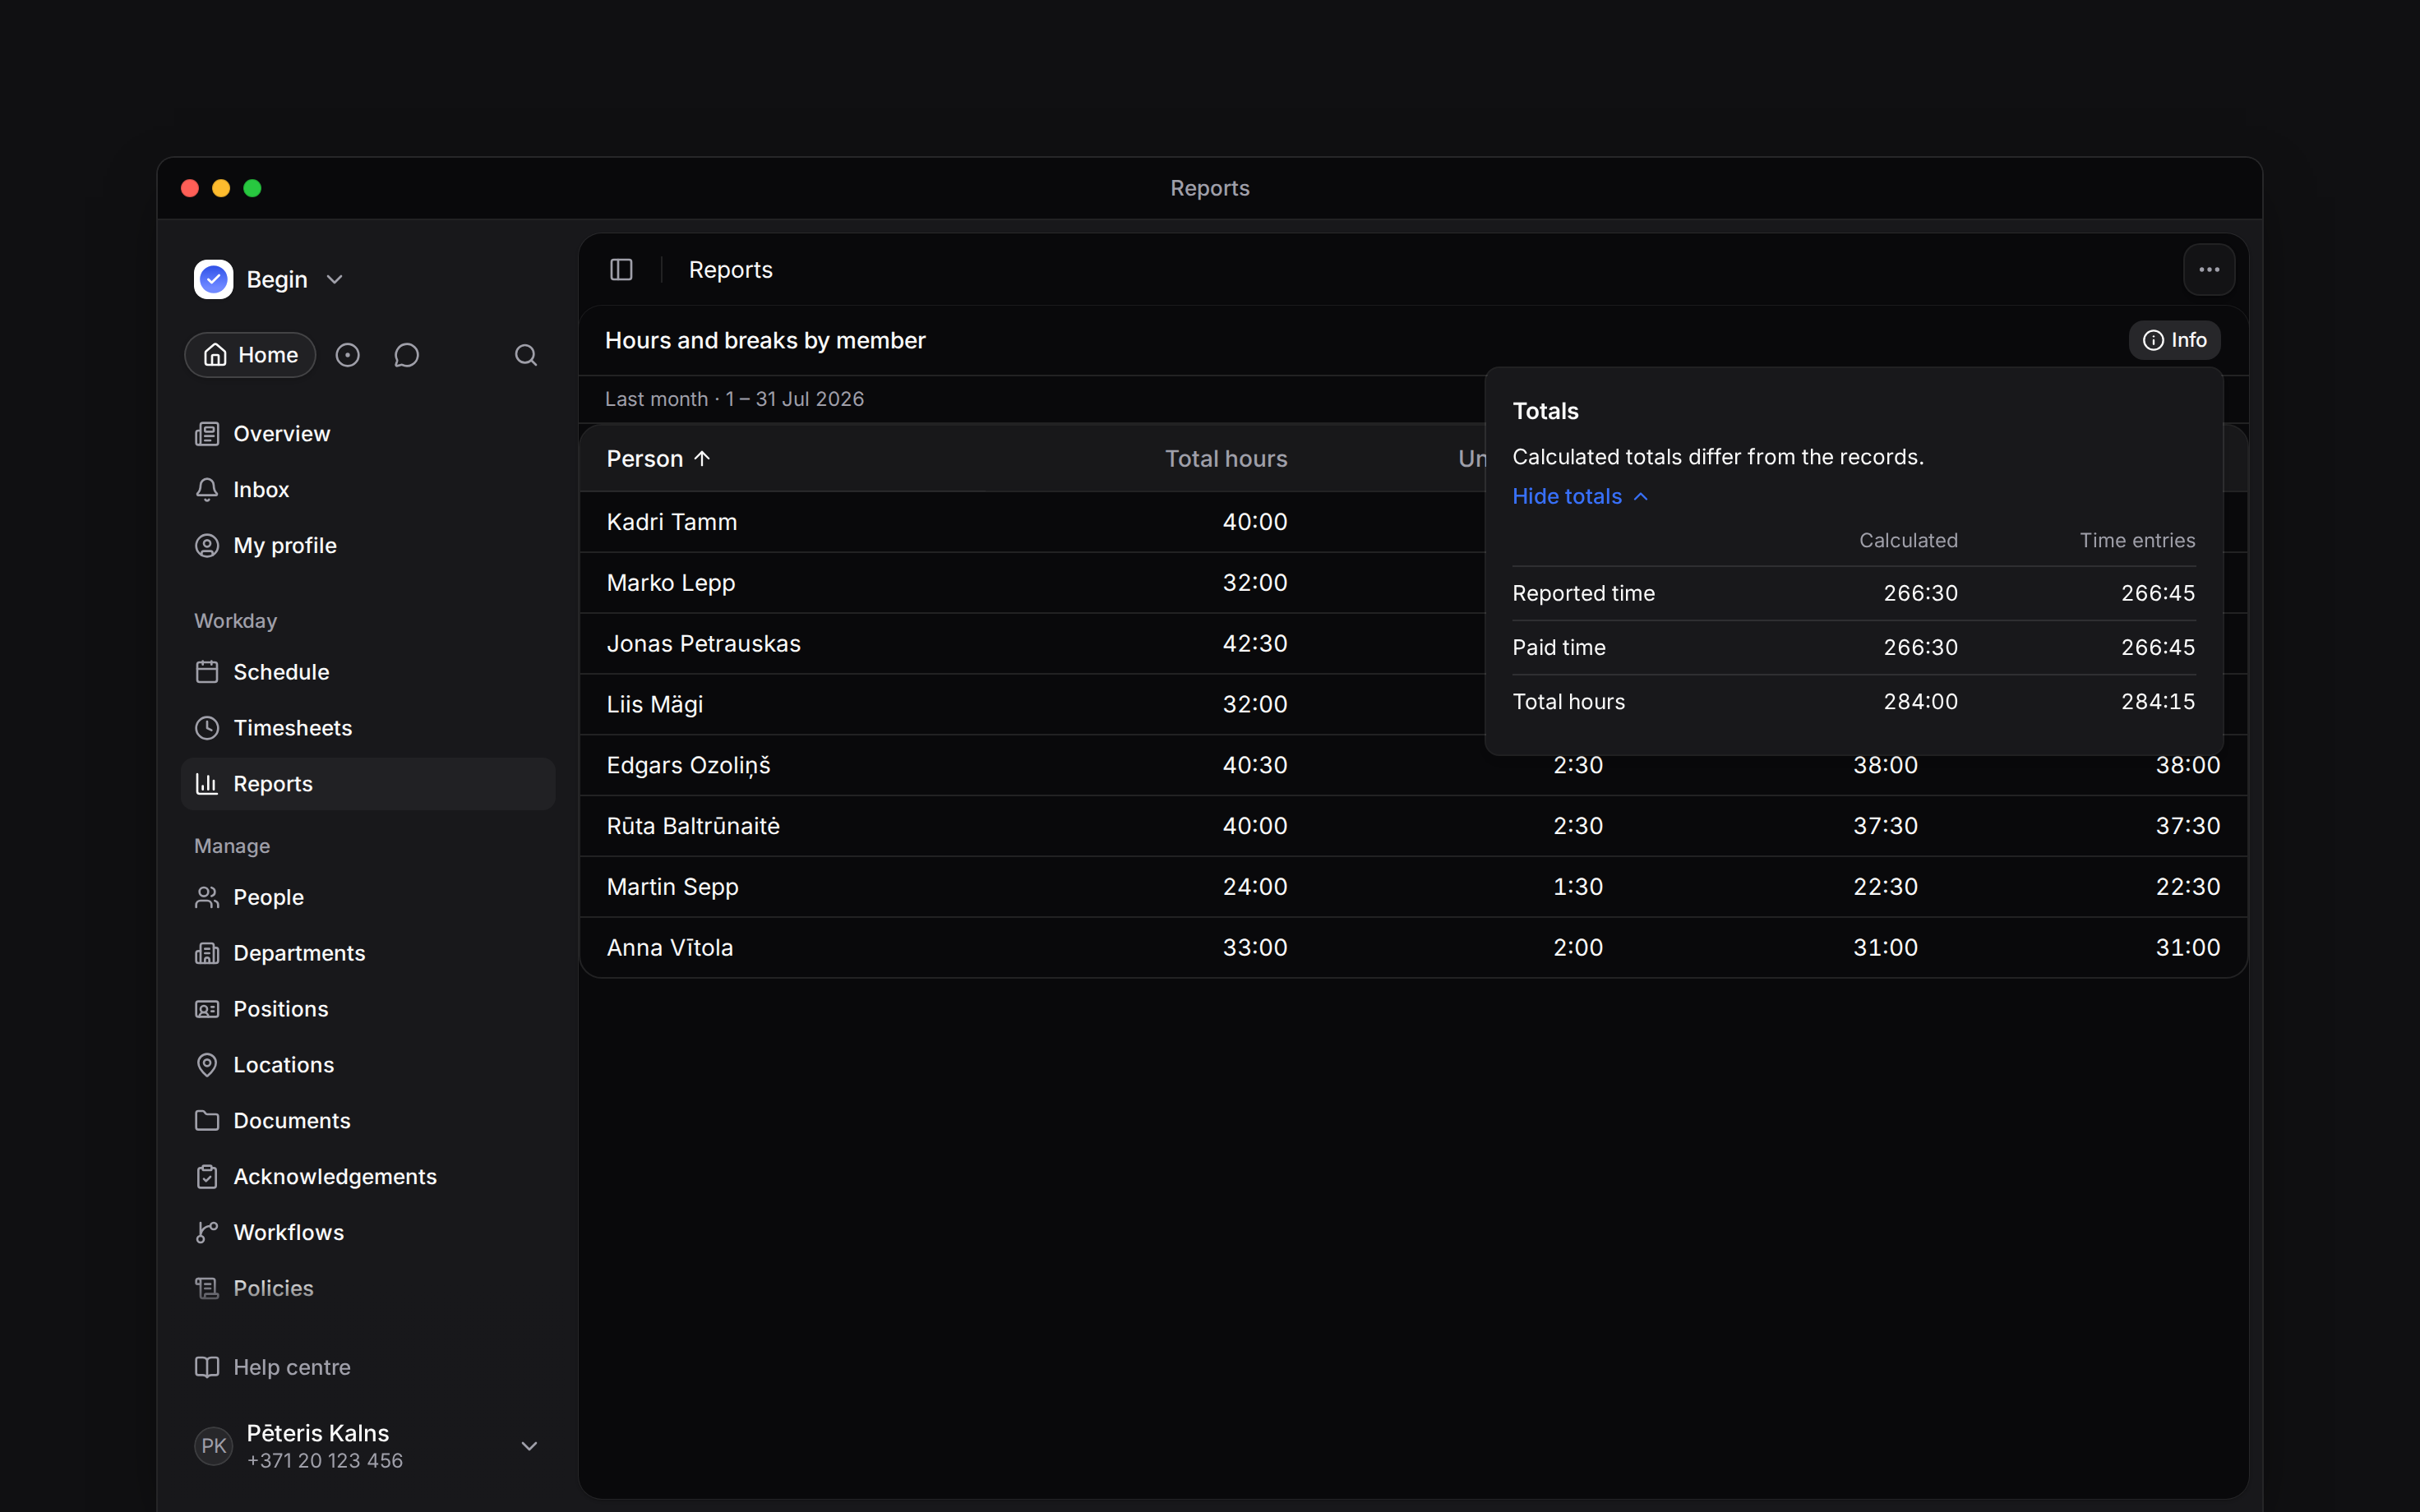This screenshot has height=1512, width=2420.
Task: Click Edgars Ozoliņš row name
Action: (688, 766)
